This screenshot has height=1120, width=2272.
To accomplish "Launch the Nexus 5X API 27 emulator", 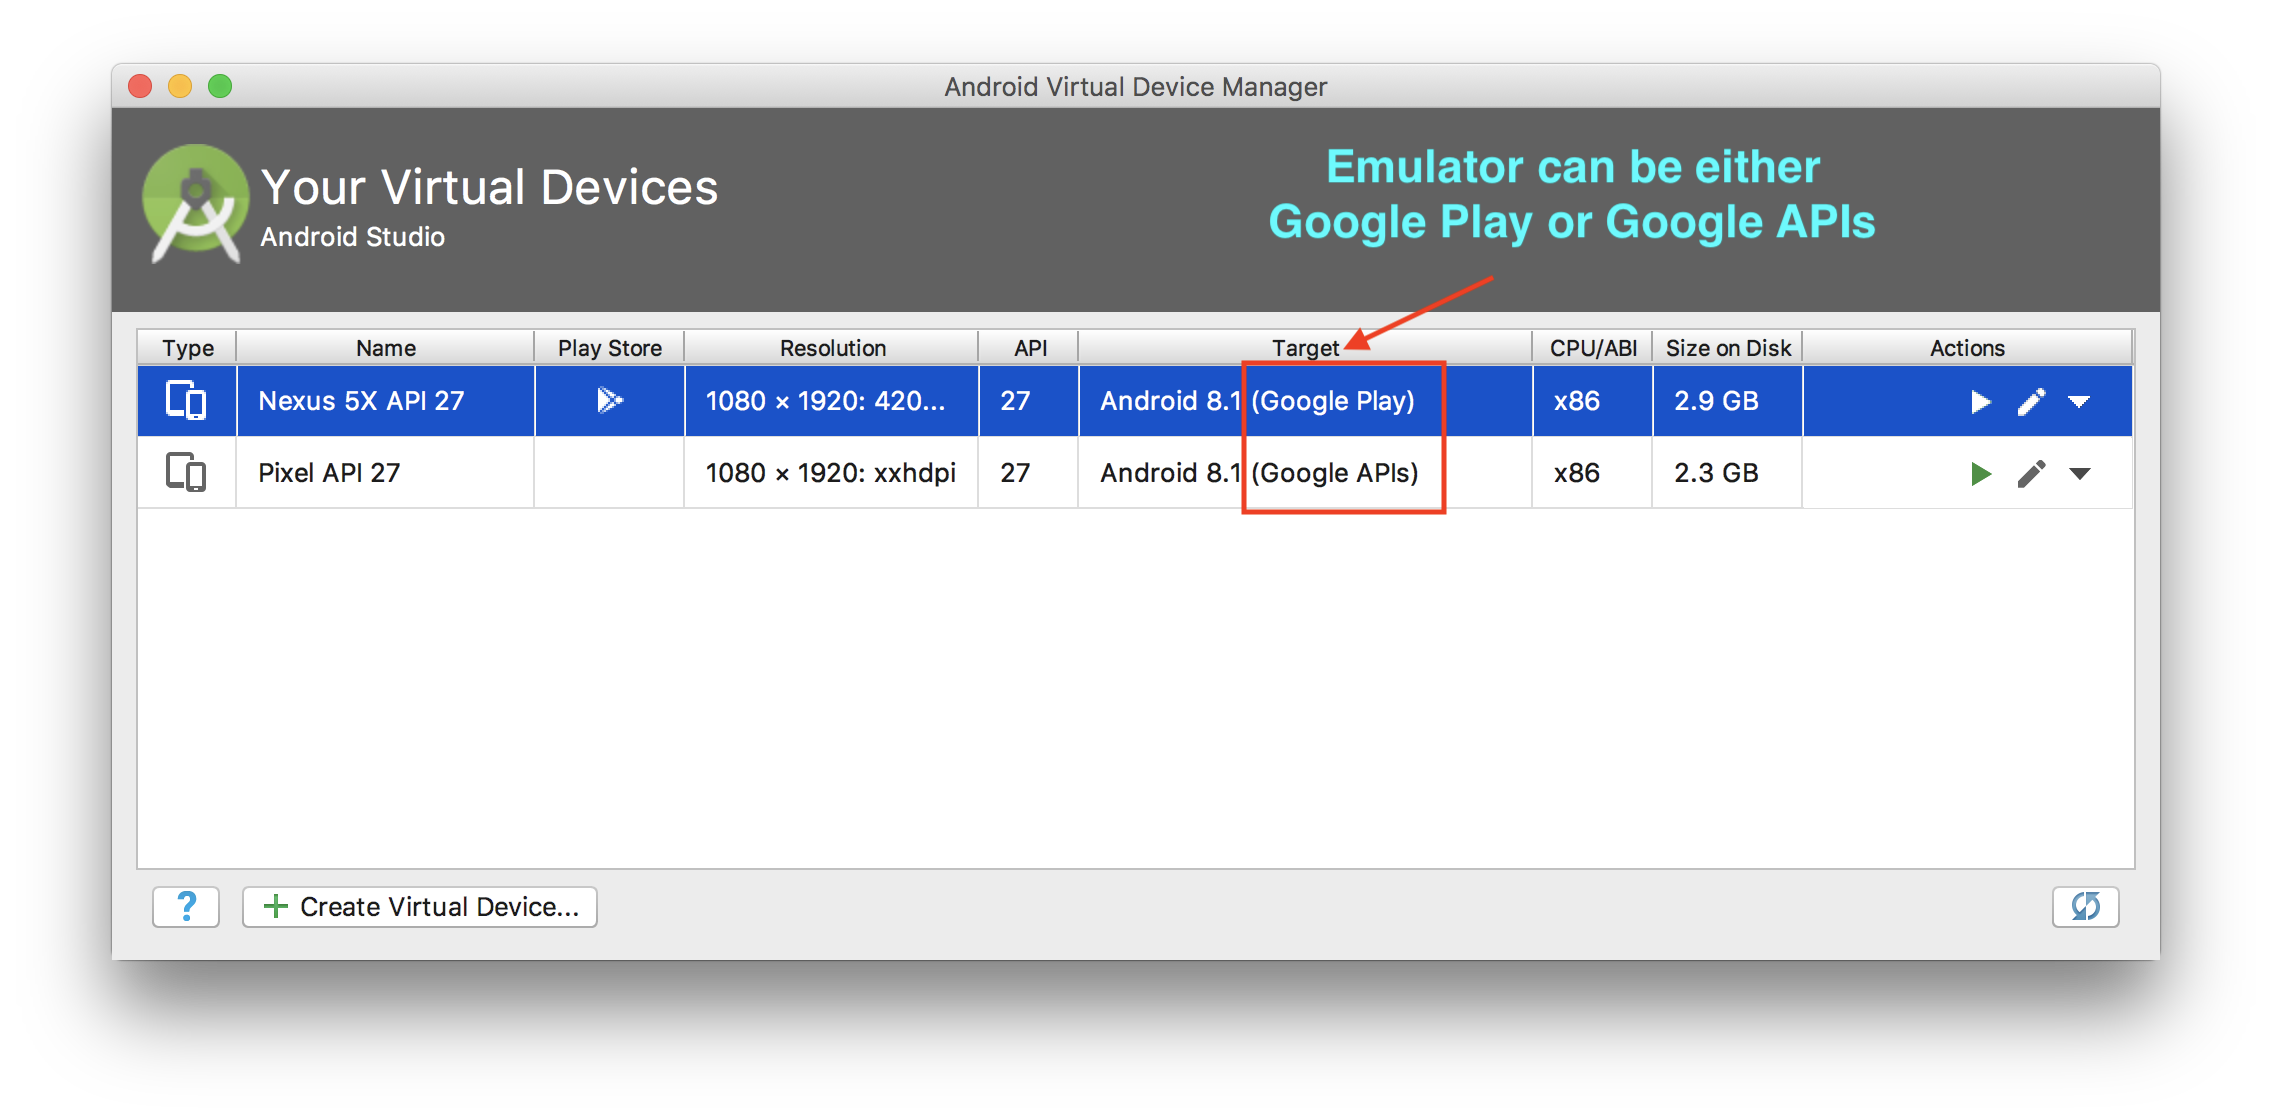I will (x=1980, y=402).
